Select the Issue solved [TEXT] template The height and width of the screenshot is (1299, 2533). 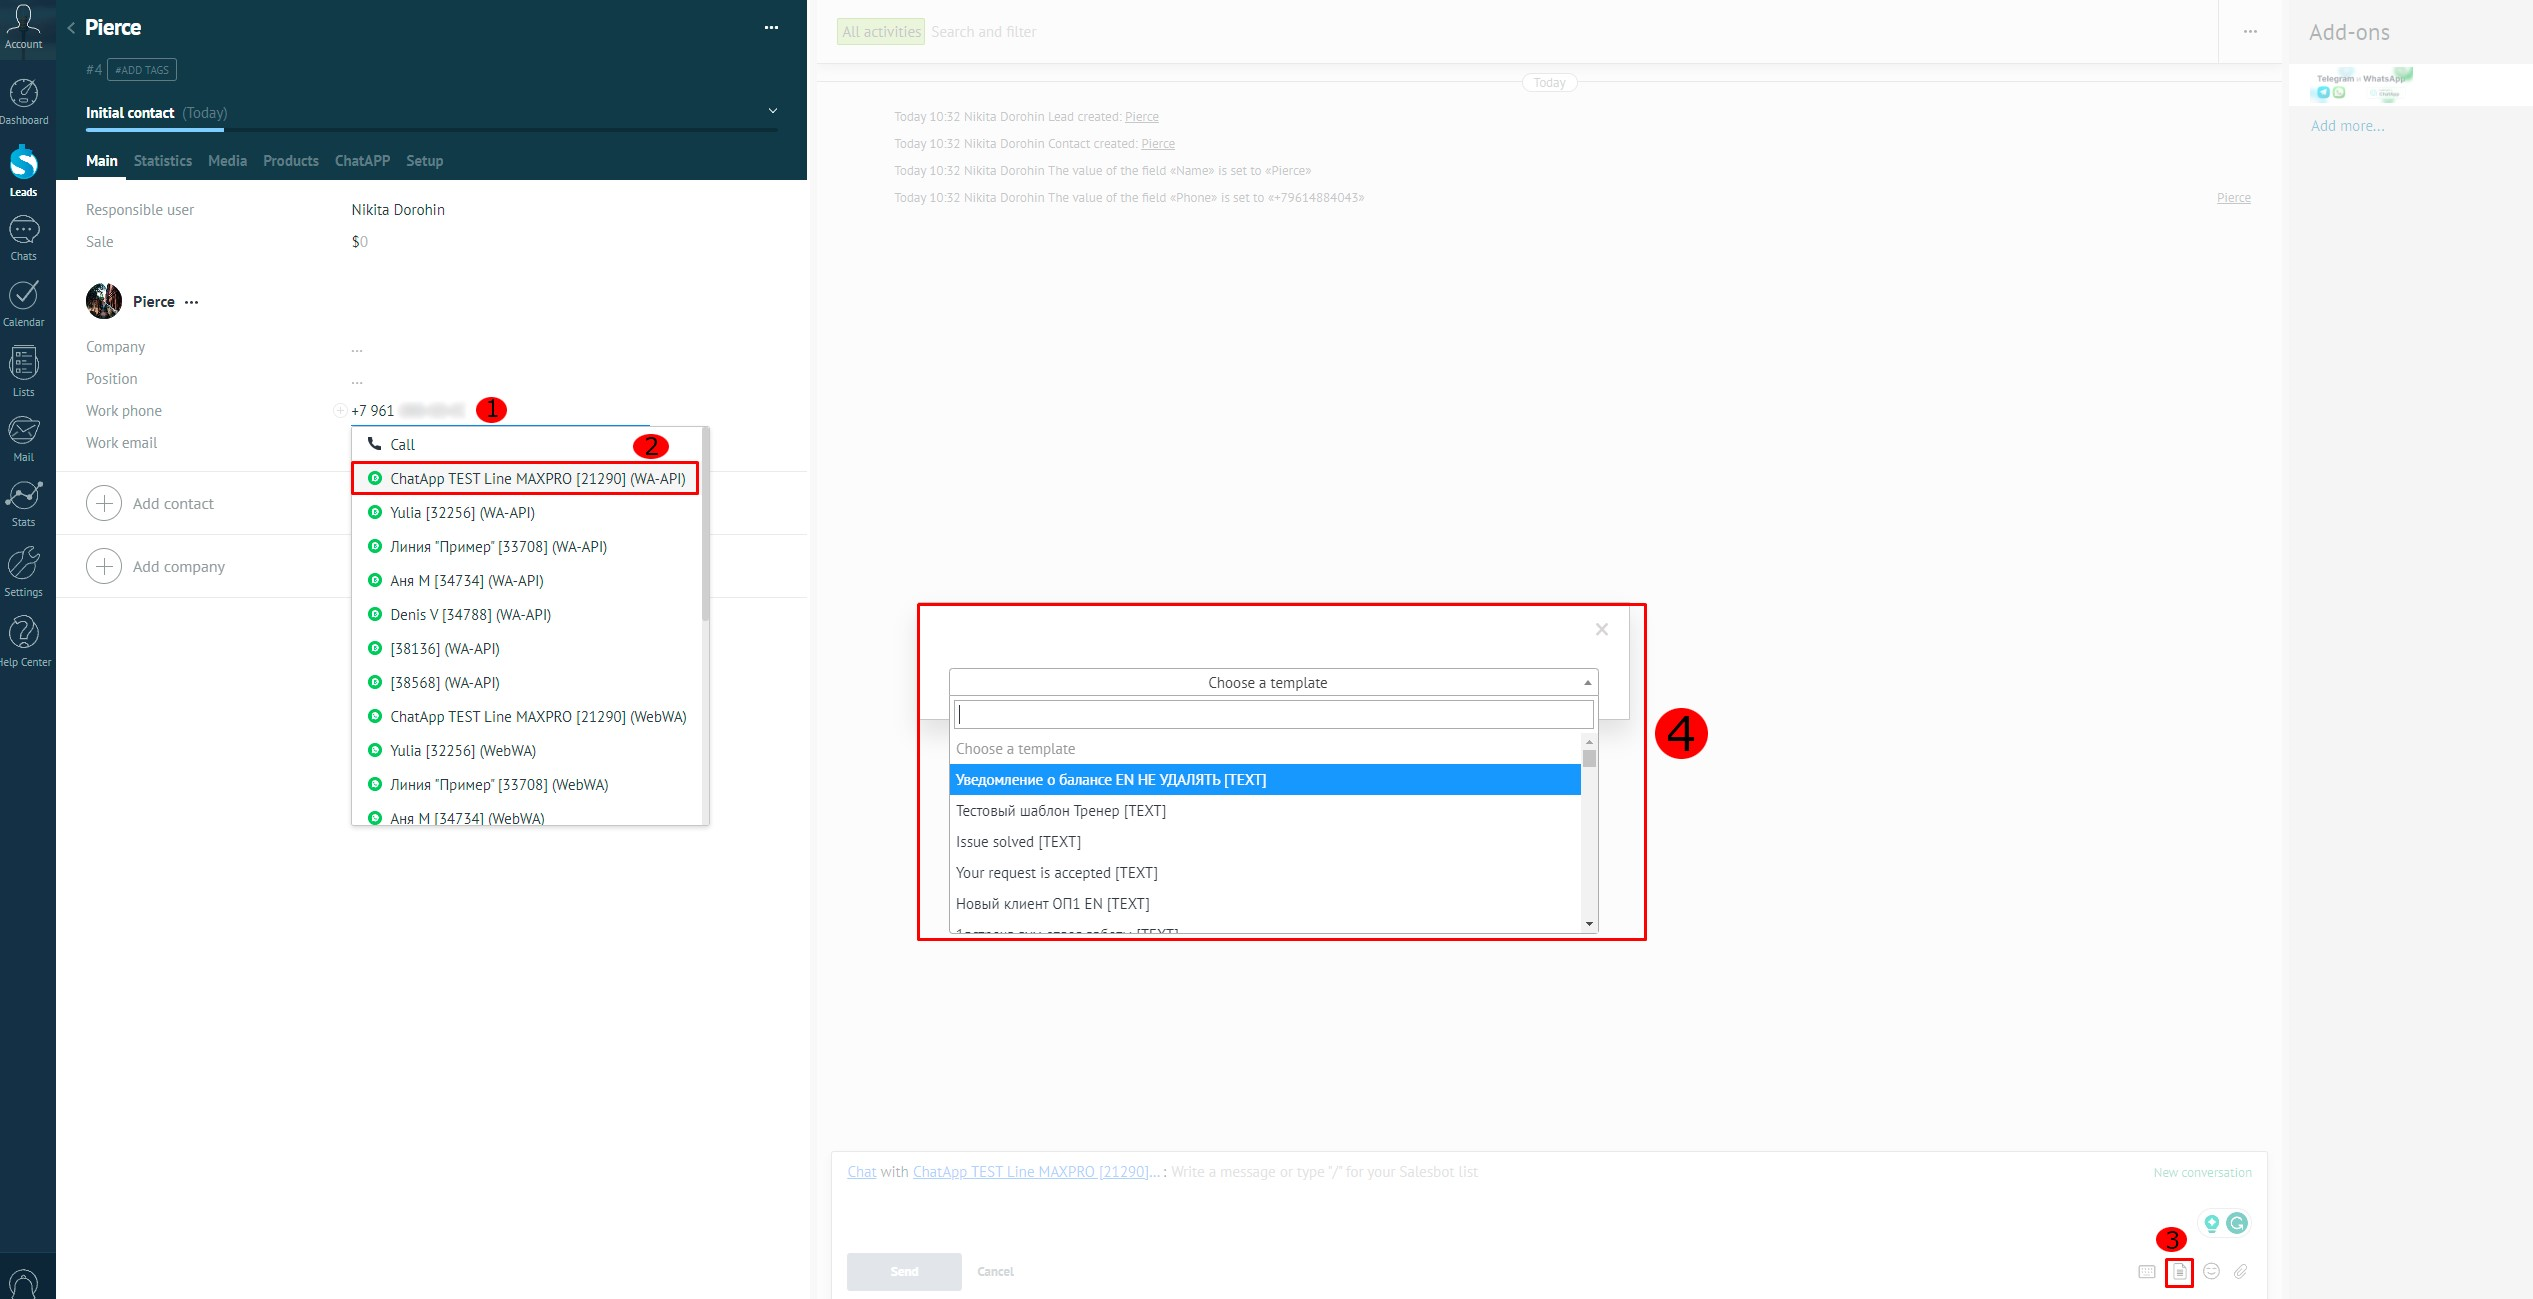pos(1018,842)
